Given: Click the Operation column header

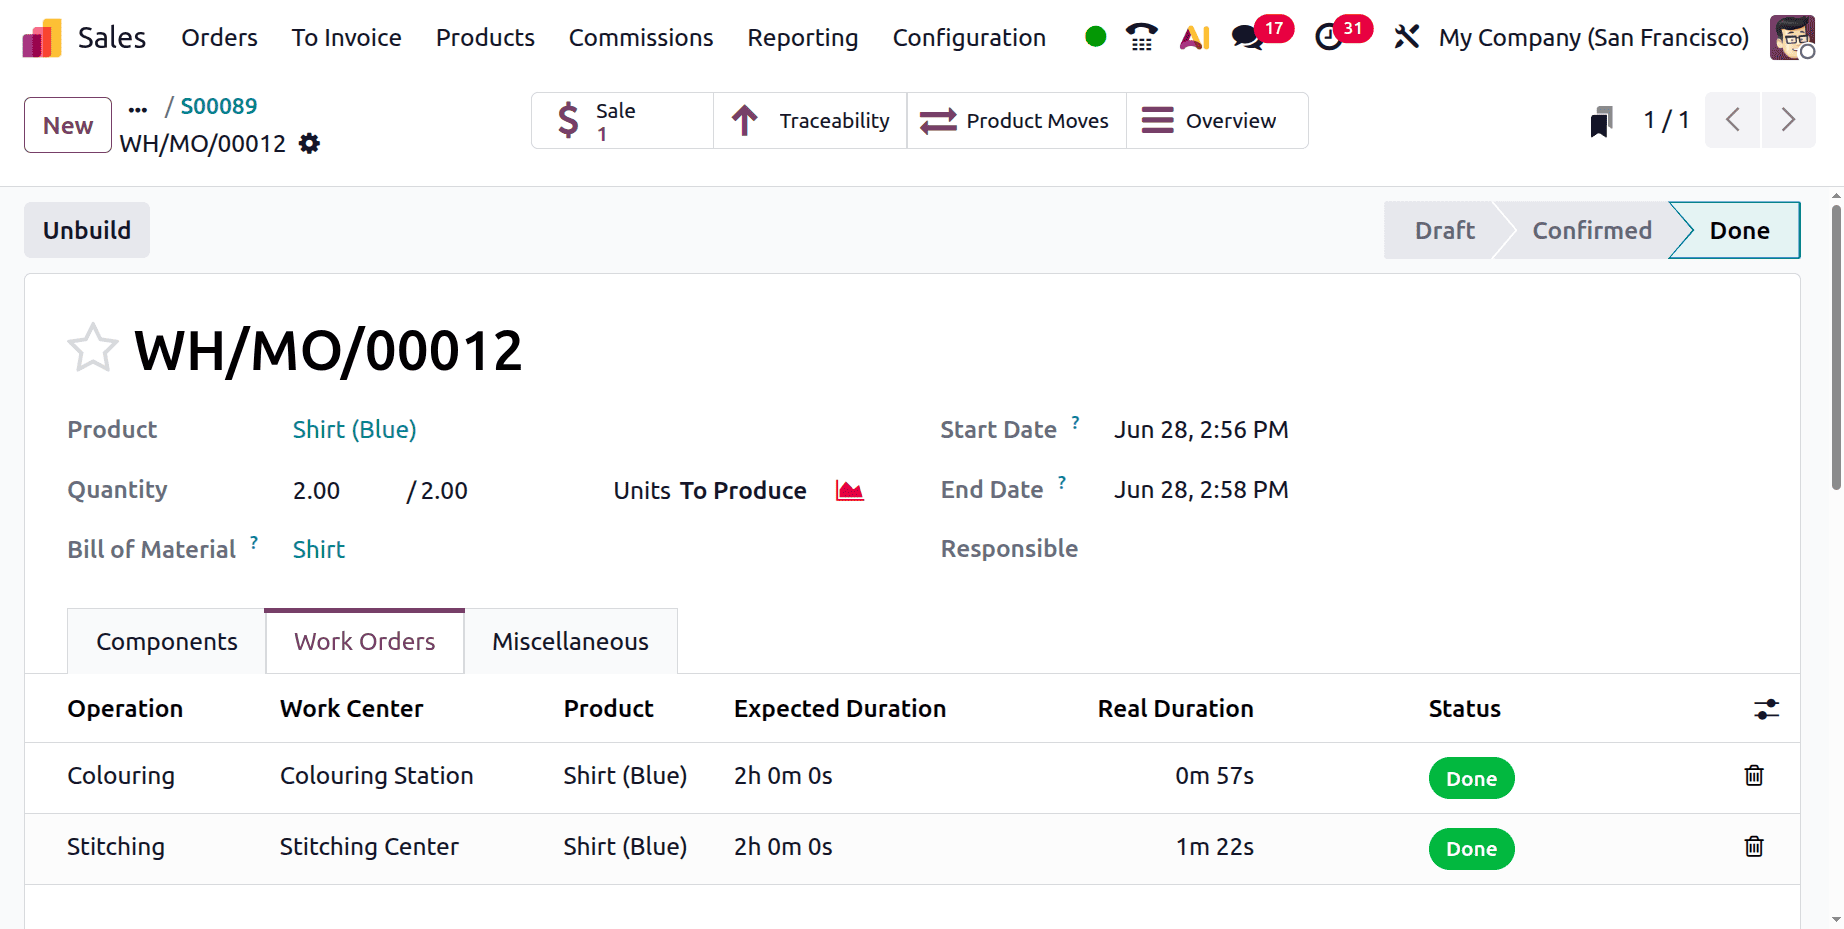Looking at the screenshot, I should (125, 709).
